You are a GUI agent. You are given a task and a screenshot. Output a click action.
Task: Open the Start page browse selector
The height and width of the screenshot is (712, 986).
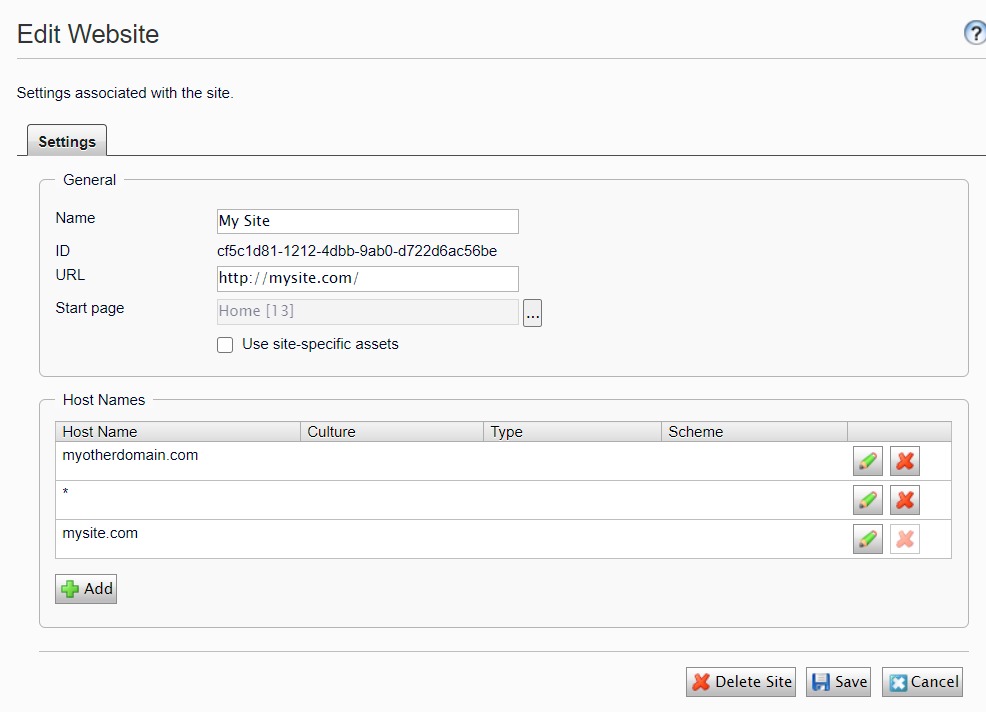click(x=532, y=313)
